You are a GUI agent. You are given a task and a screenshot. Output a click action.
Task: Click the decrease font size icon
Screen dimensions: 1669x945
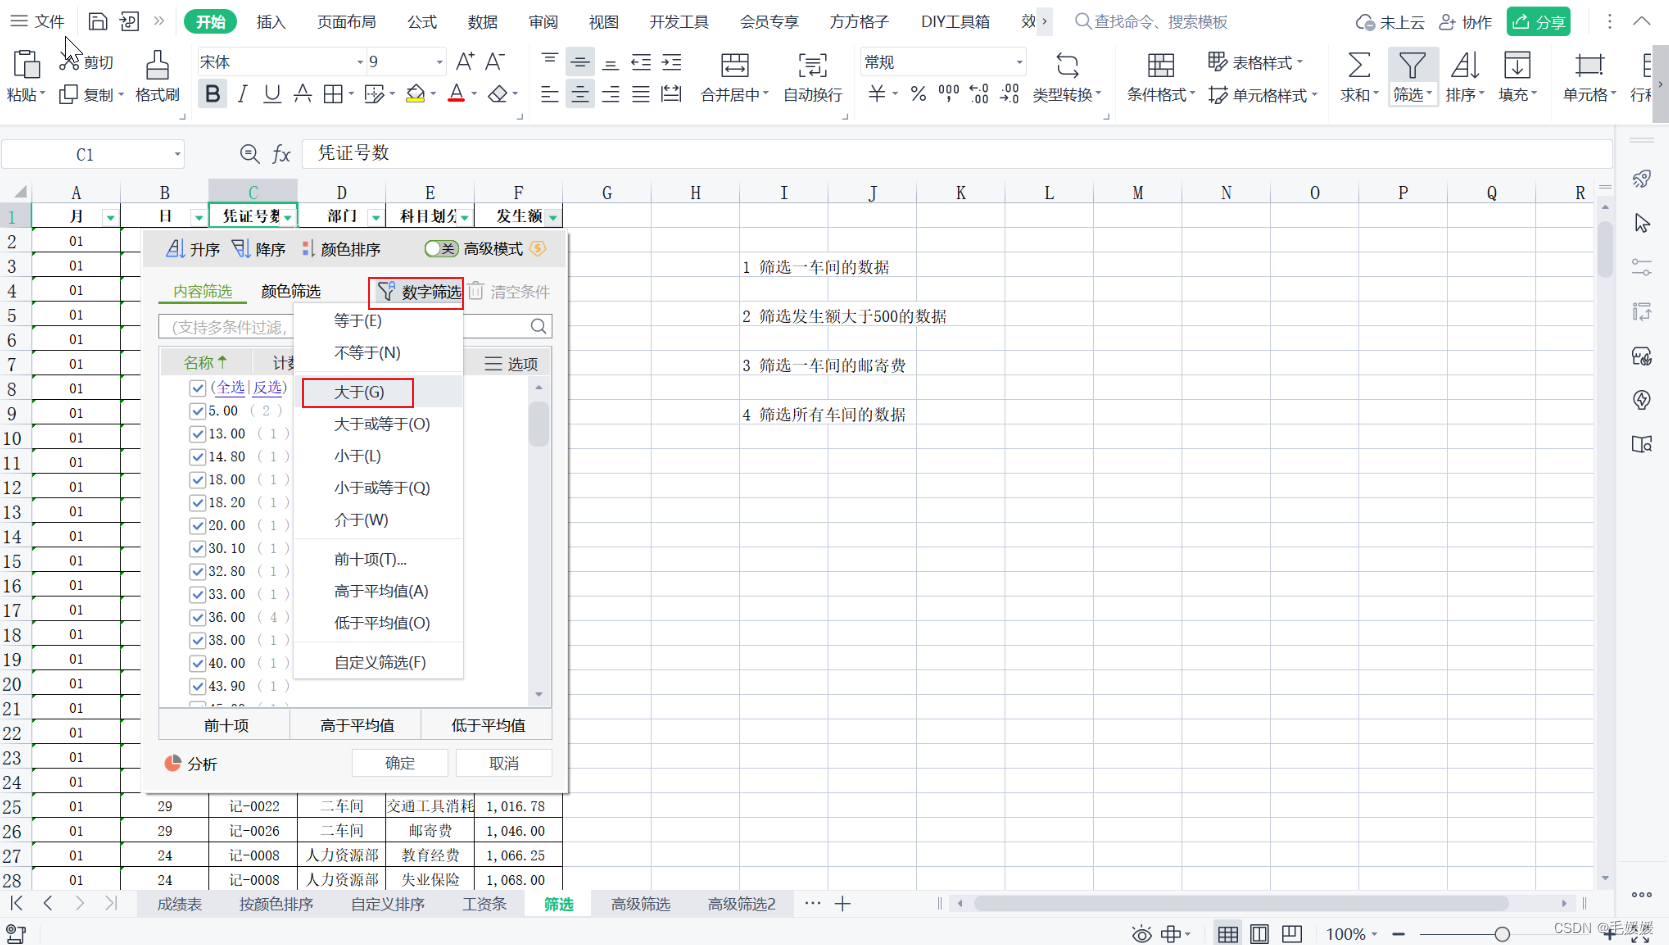[495, 62]
